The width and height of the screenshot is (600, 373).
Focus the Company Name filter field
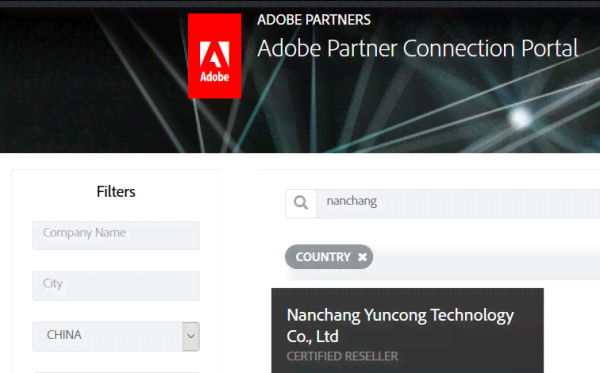point(116,235)
